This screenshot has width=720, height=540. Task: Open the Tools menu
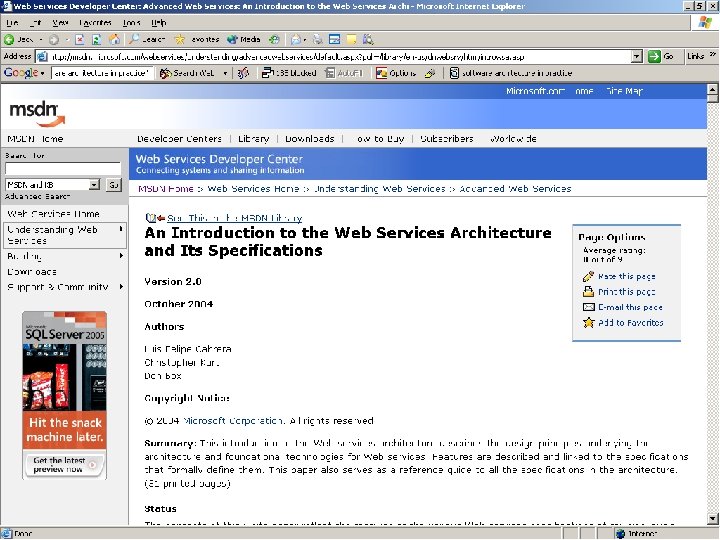(x=131, y=22)
